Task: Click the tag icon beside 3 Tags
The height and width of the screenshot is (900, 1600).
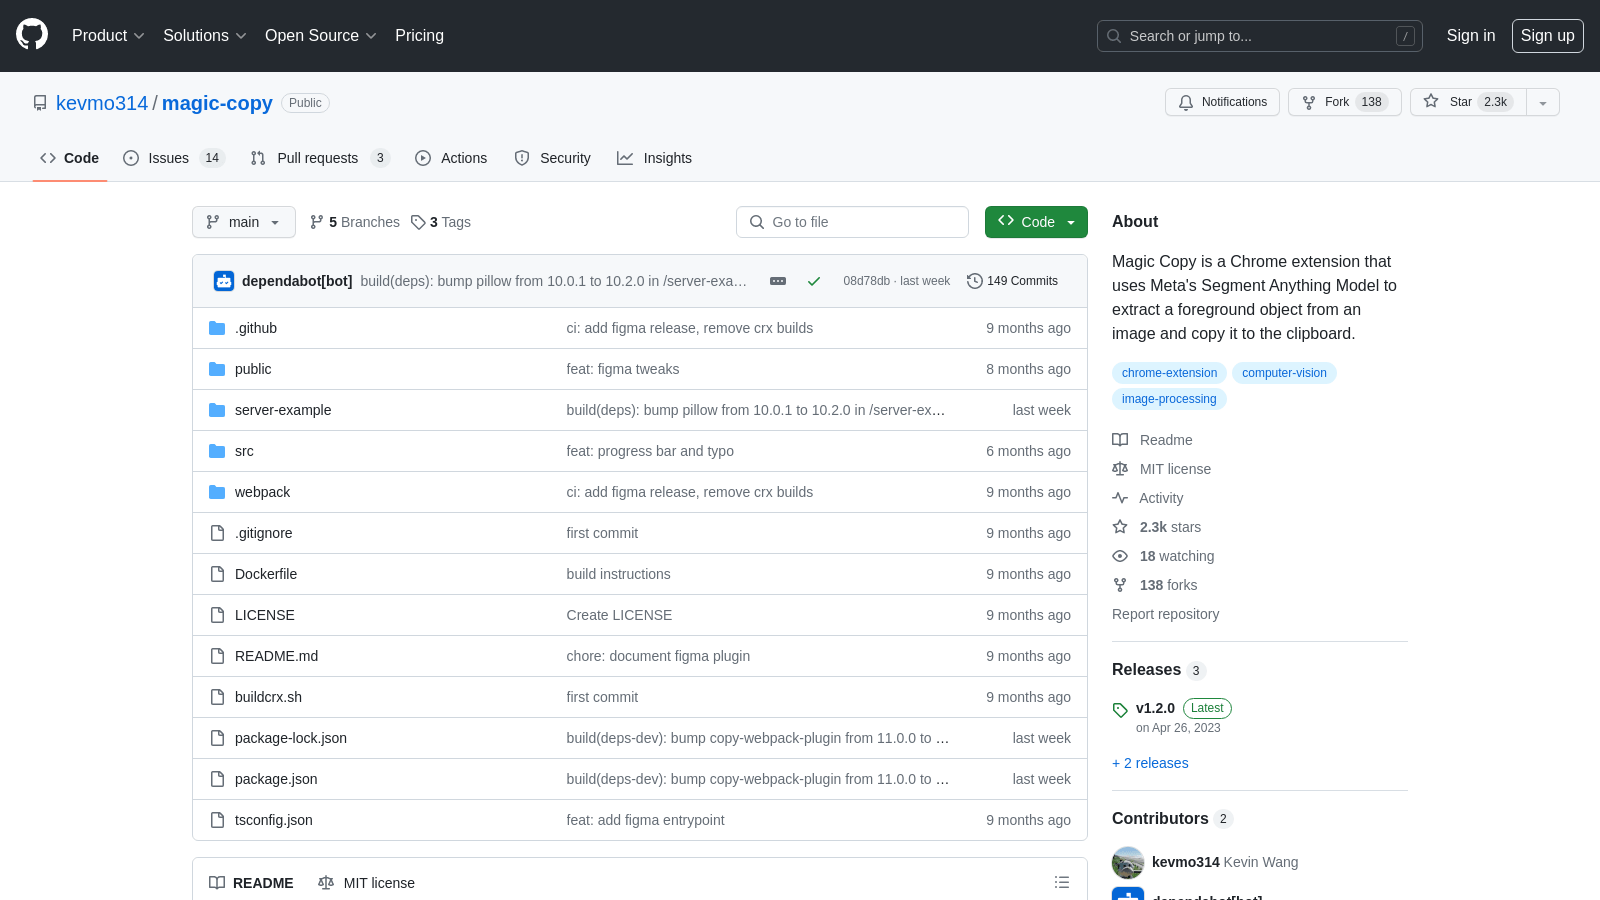Action: (418, 222)
